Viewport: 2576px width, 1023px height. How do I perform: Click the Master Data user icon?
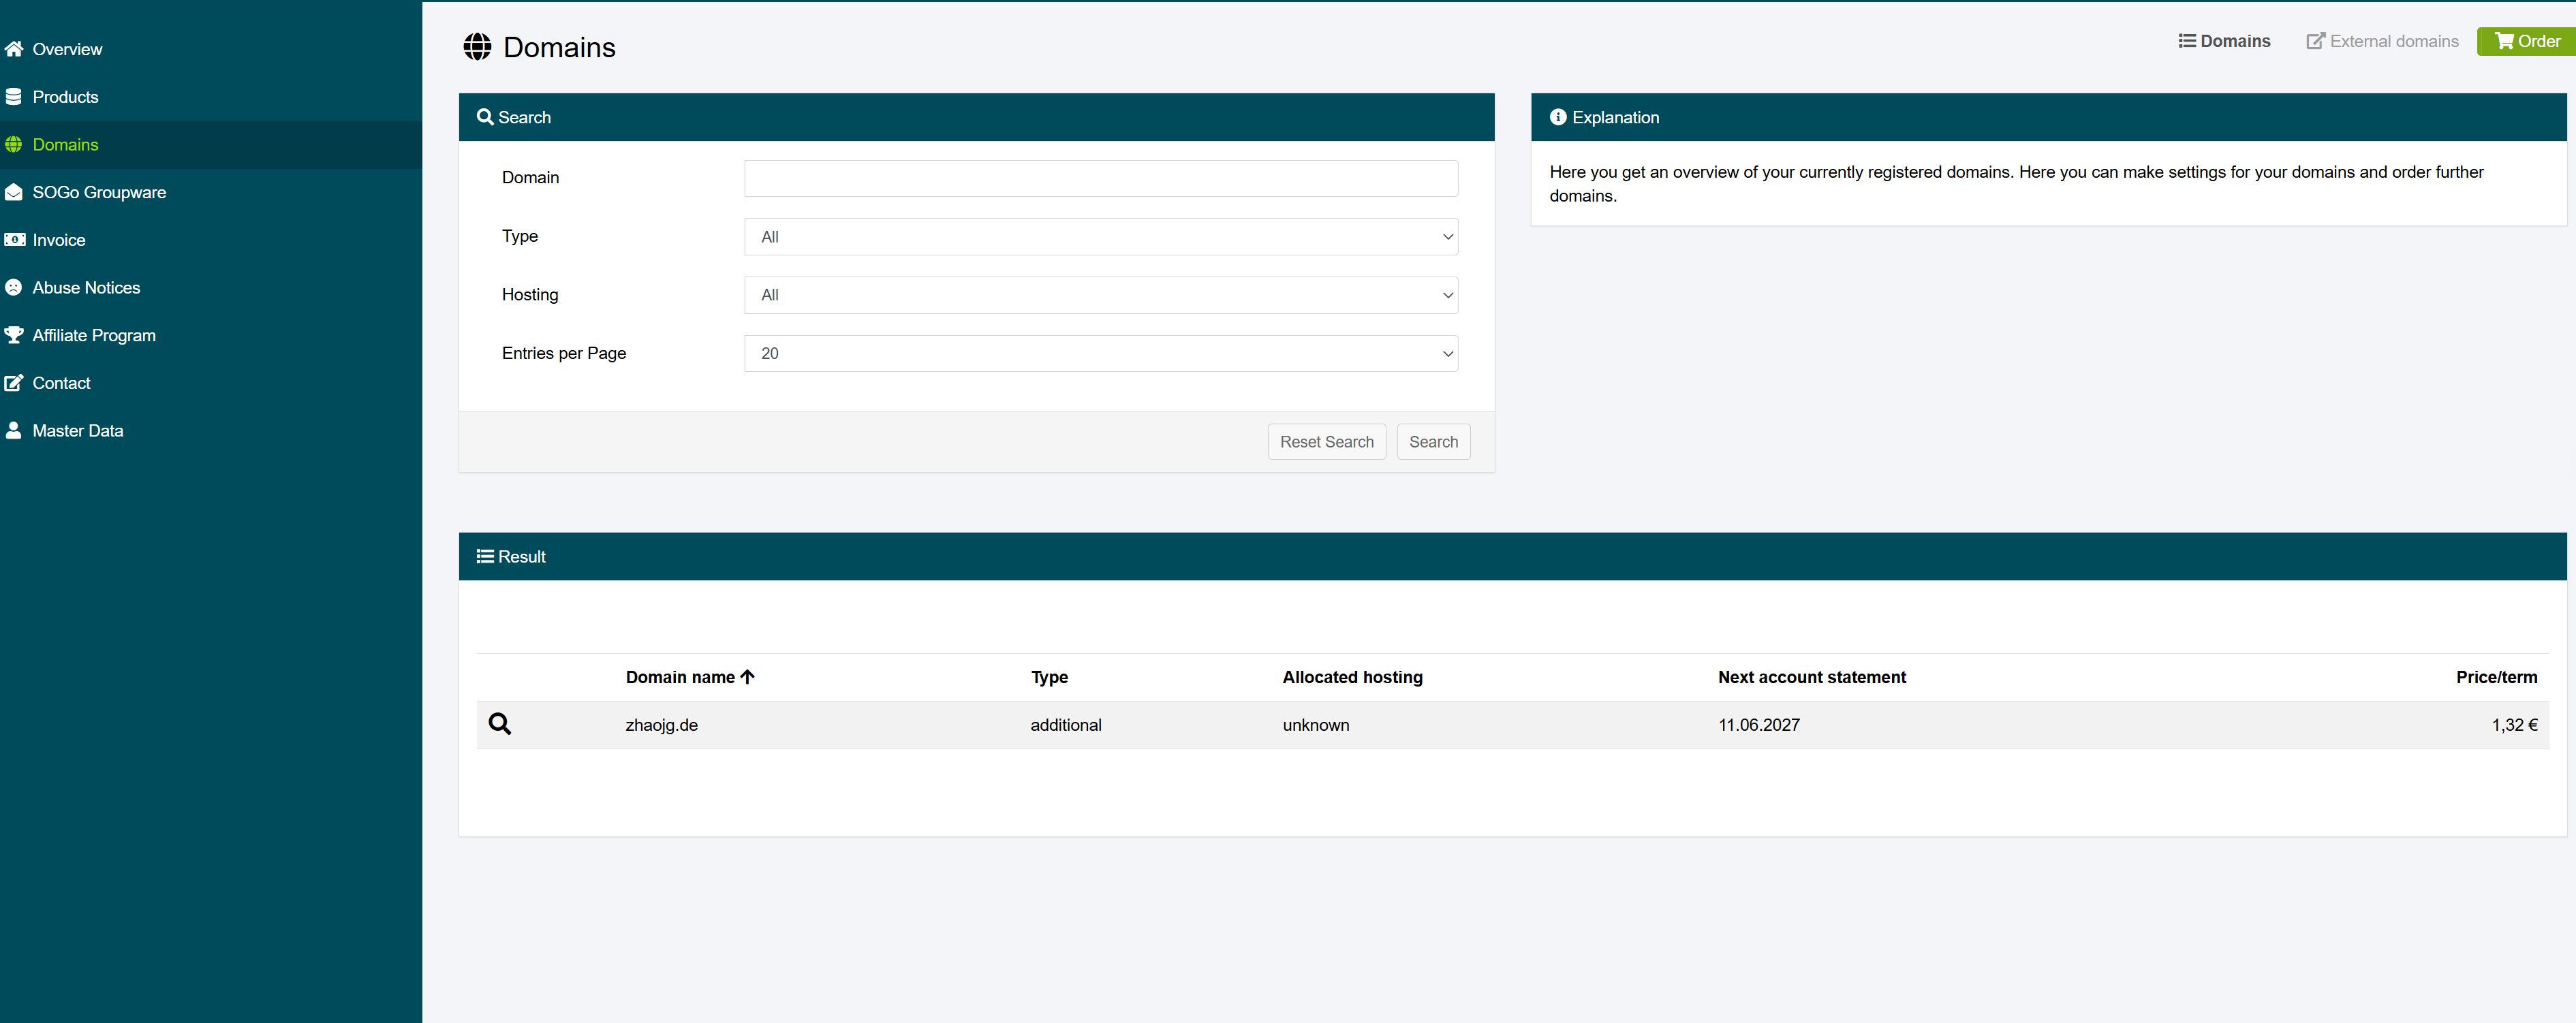(13, 431)
